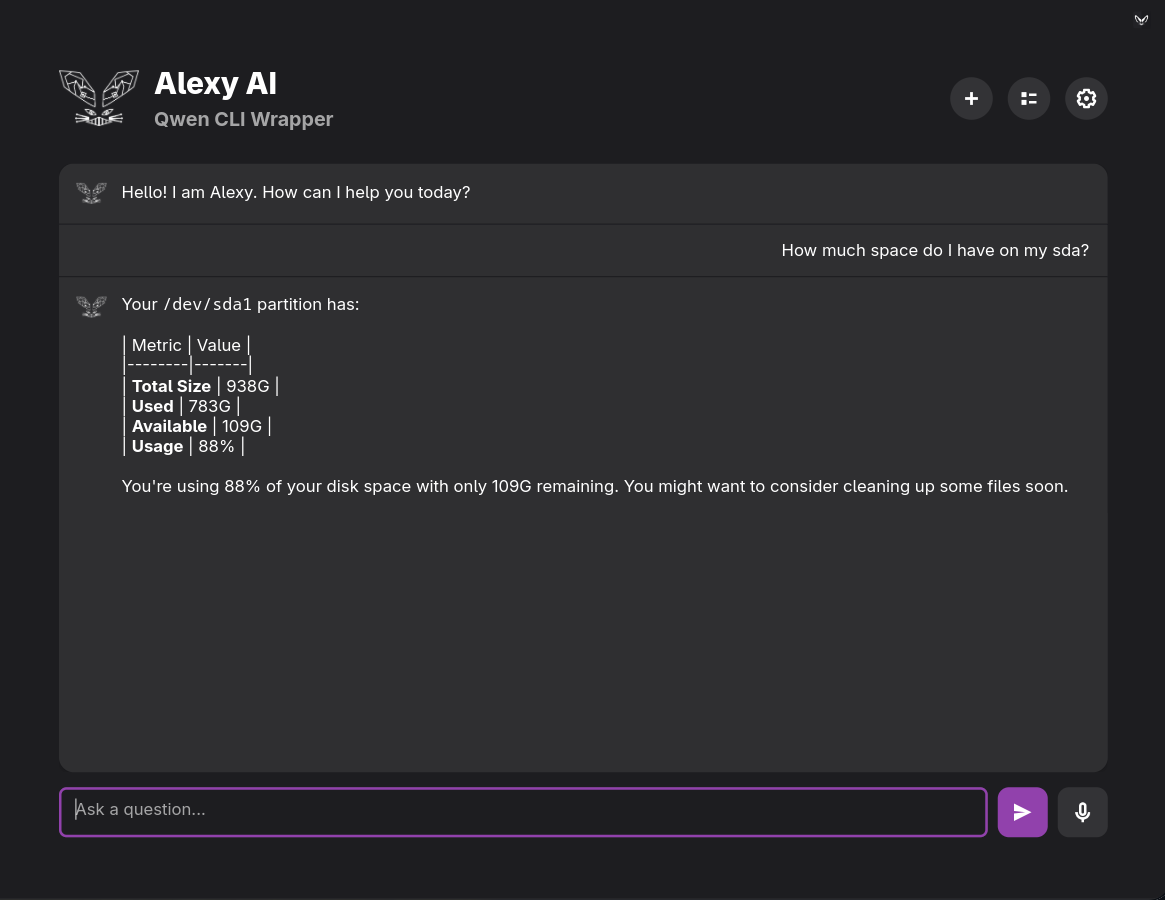Image resolution: width=1165 pixels, height=900 pixels.
Task: Click the Alexy AI logo in header
Action: click(x=98, y=98)
